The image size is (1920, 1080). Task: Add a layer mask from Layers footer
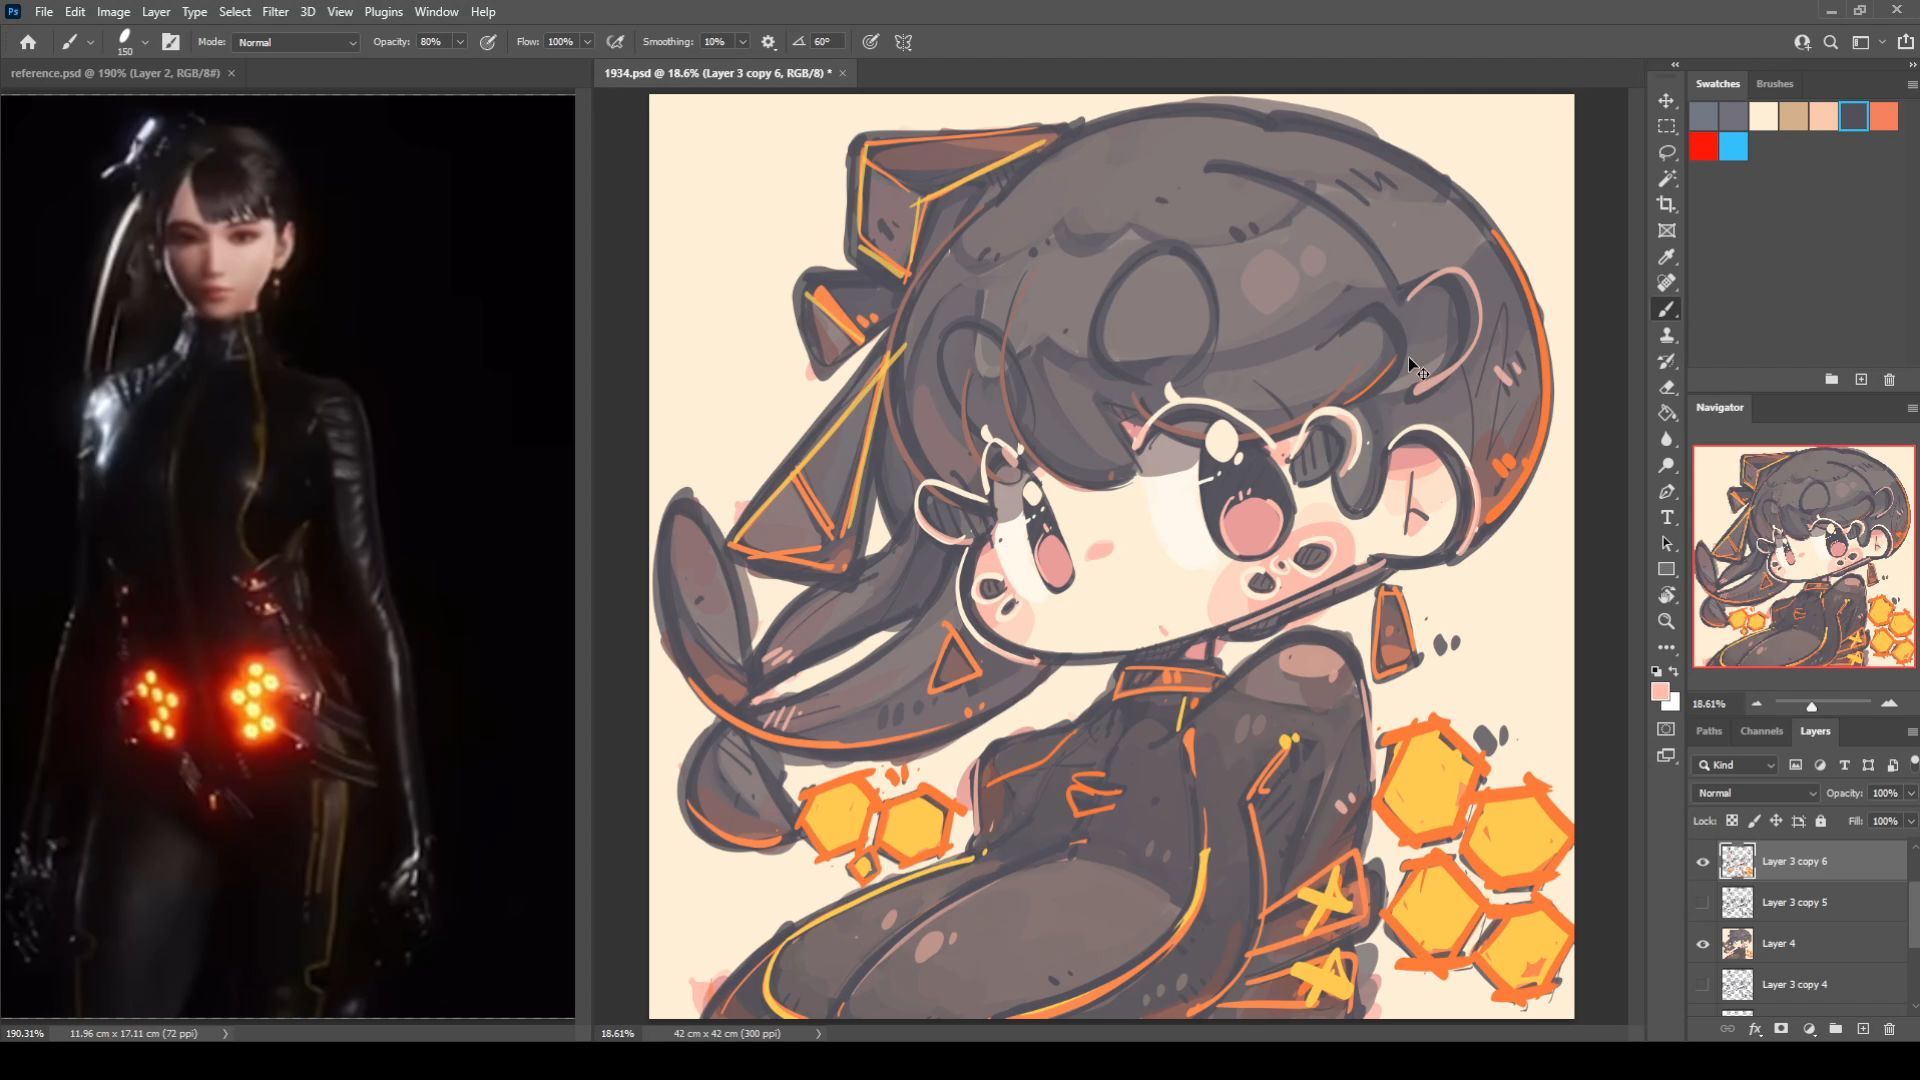coord(1781,1028)
